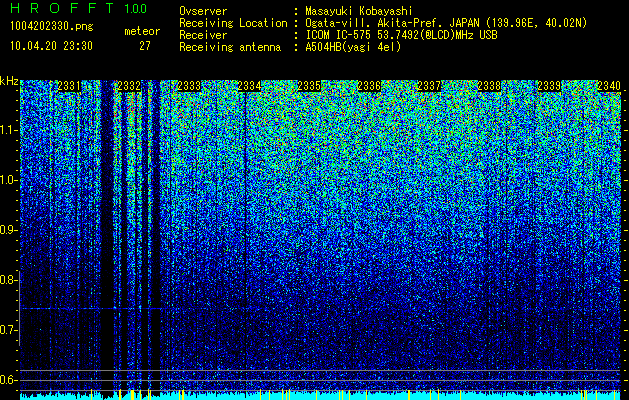
Task: Click the 2333 time marker
Action: click(189, 86)
